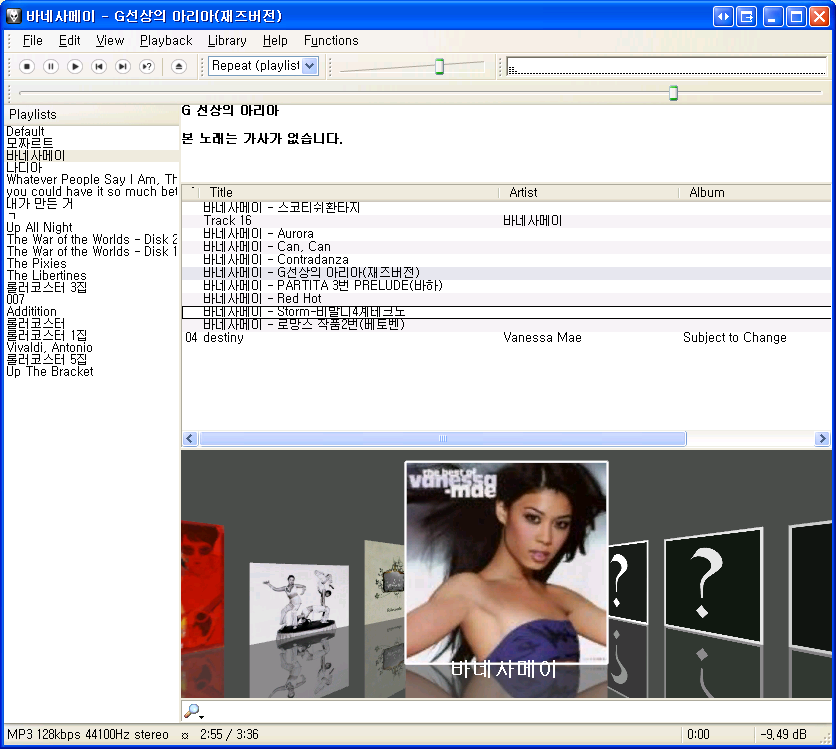Select the Up The Bracket playlist
836x749 pixels.
pyautogui.click(x=92, y=372)
